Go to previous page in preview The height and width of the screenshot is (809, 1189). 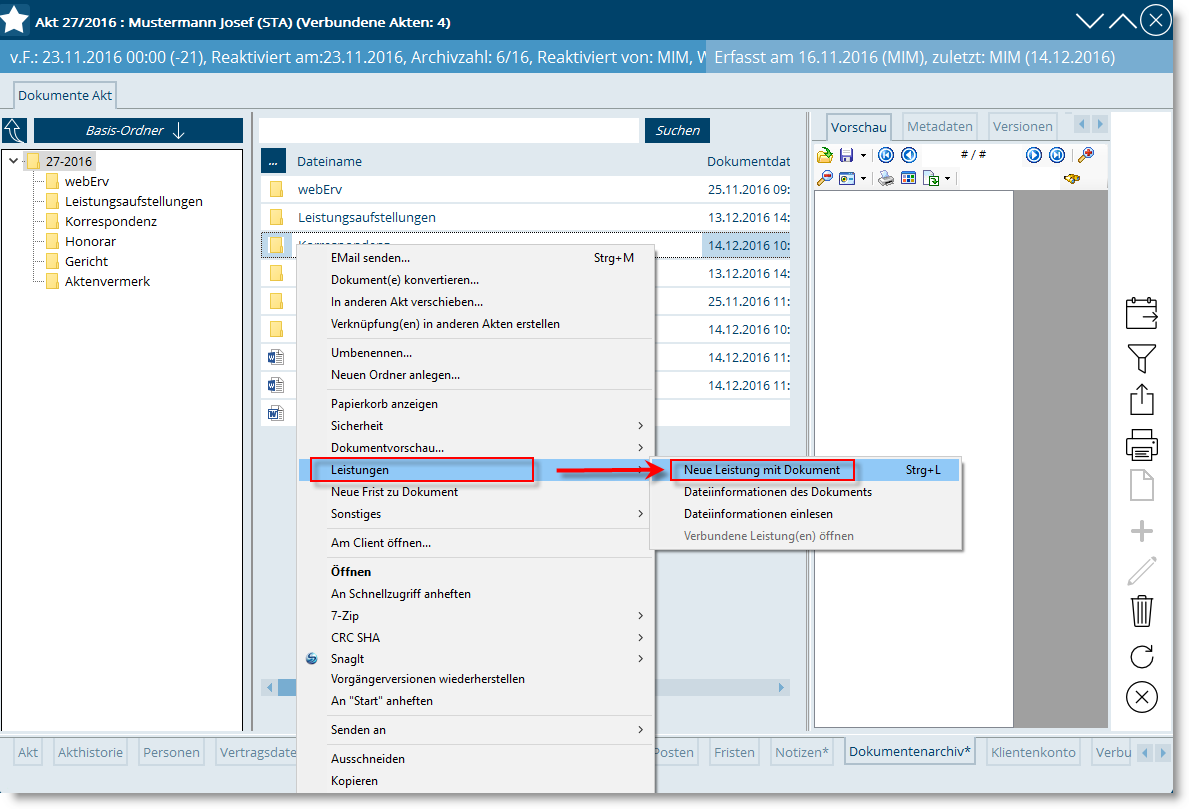[x=908, y=155]
